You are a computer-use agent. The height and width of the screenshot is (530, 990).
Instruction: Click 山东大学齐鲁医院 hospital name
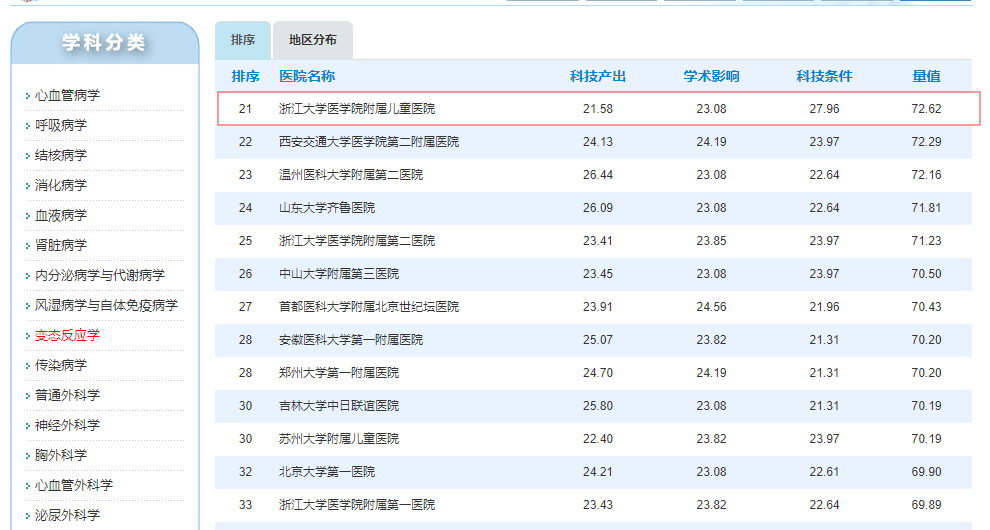(327, 208)
